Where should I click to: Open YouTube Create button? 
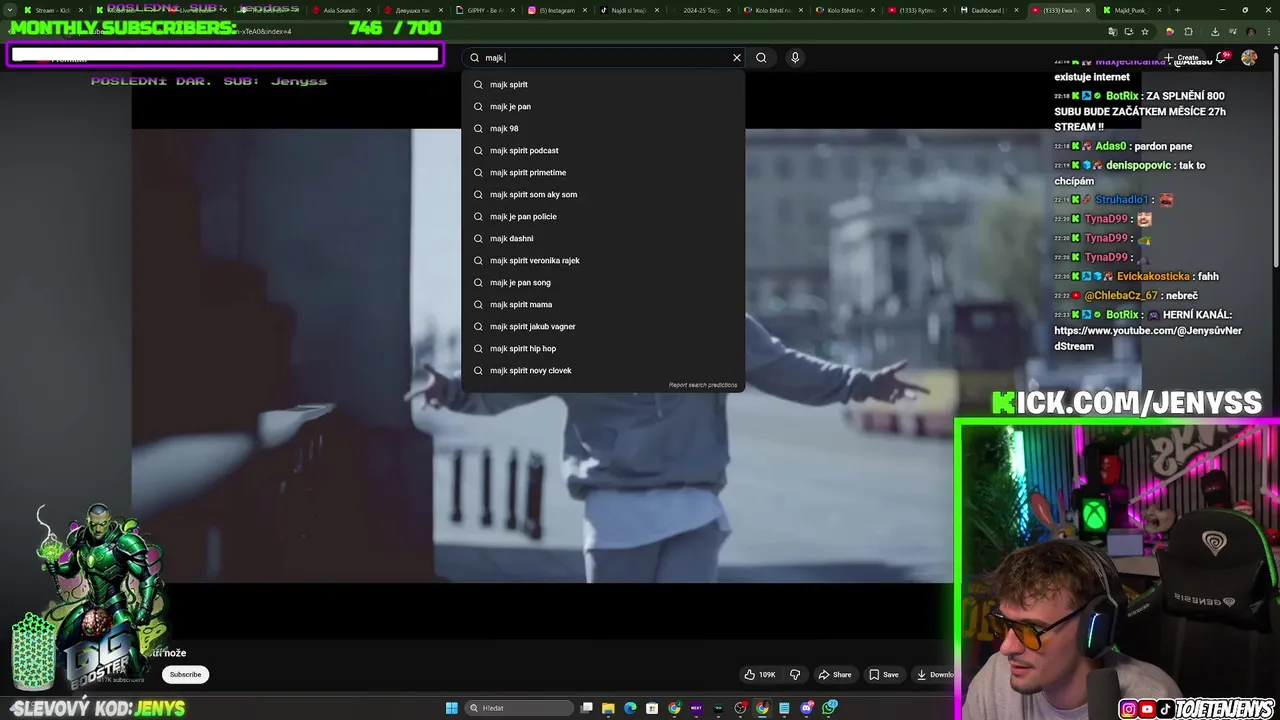[1182, 57]
